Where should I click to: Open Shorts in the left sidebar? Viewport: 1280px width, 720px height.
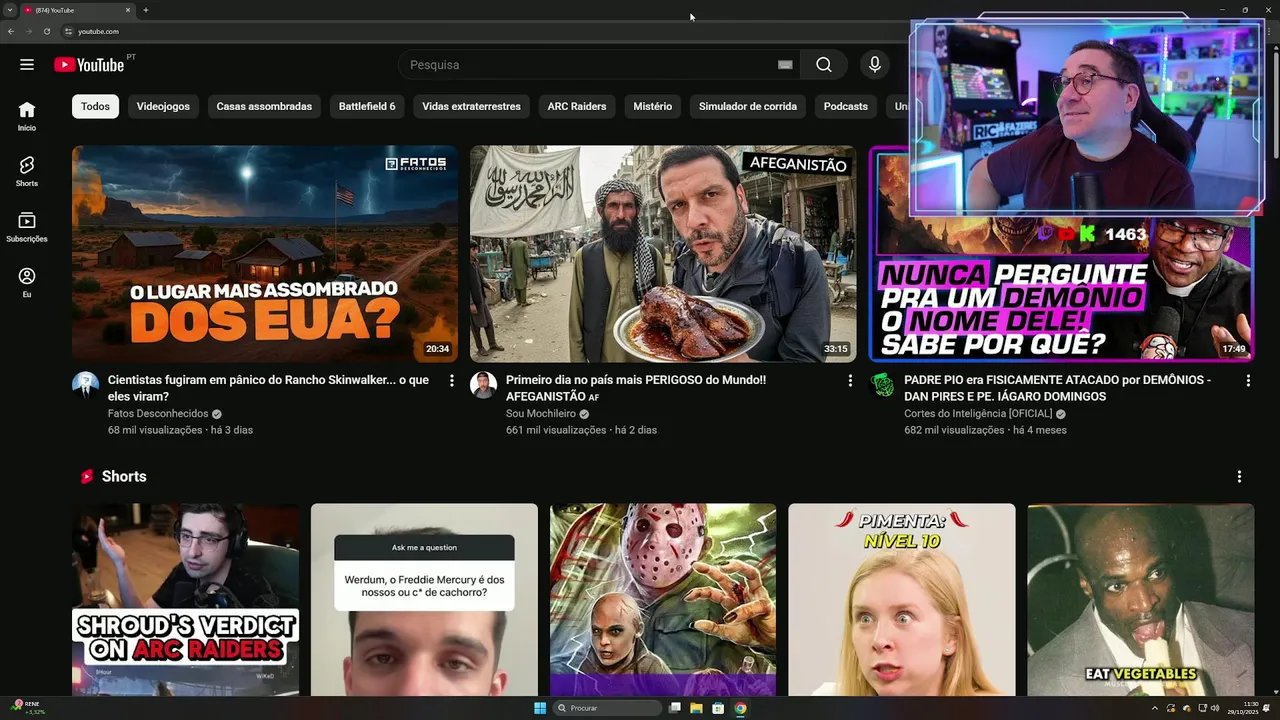pyautogui.click(x=27, y=171)
